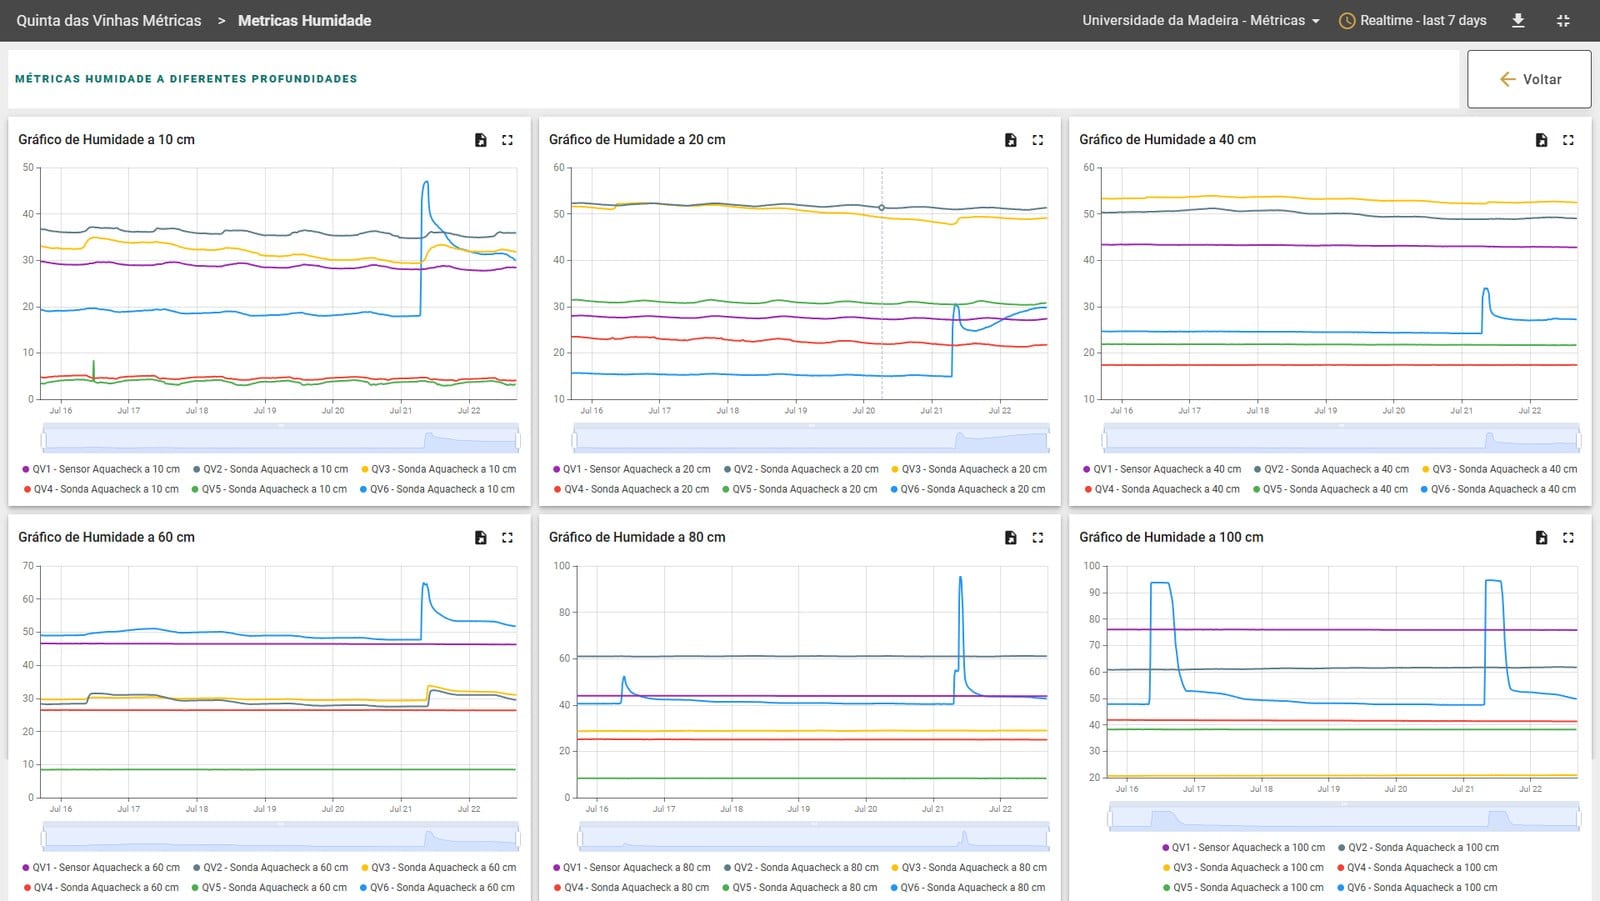Toggle QV2 series in the 40 cm legend
Screen dimensions: 1600x901
[1331, 469]
